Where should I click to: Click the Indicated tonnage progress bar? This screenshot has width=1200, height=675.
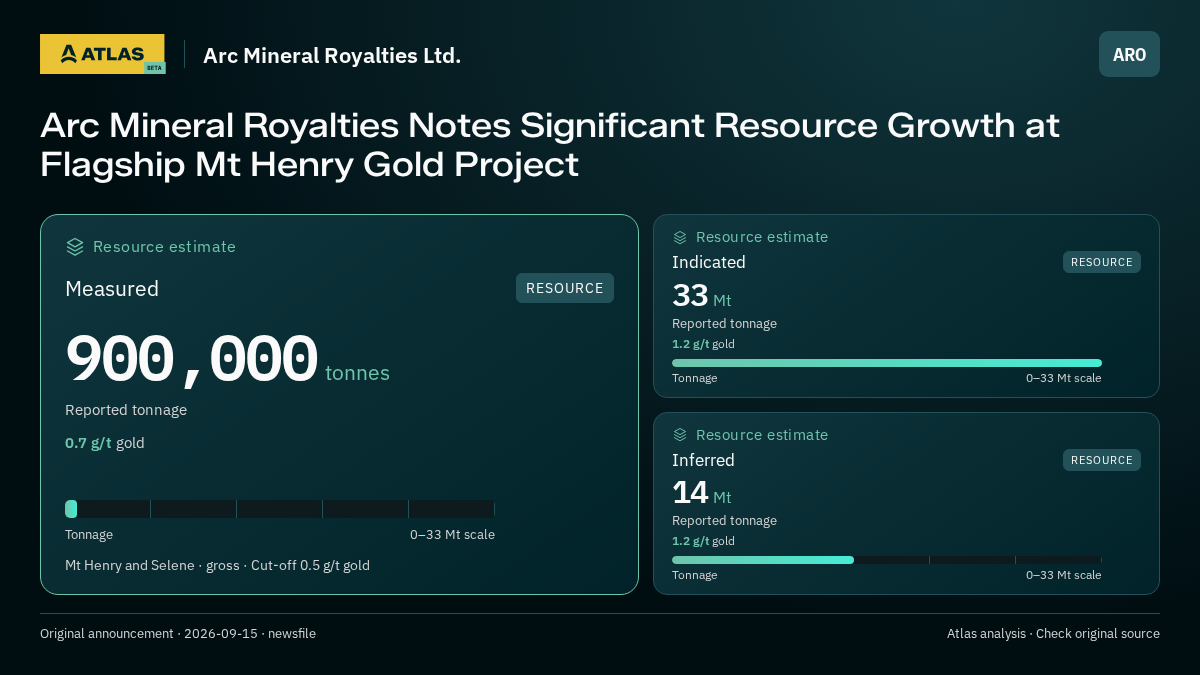click(887, 363)
